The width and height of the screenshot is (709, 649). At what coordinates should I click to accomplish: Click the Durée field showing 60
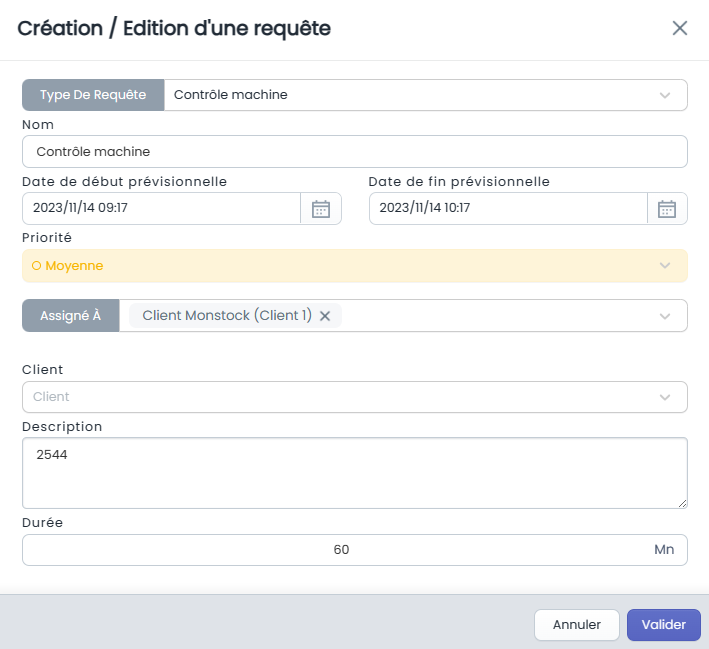click(355, 550)
